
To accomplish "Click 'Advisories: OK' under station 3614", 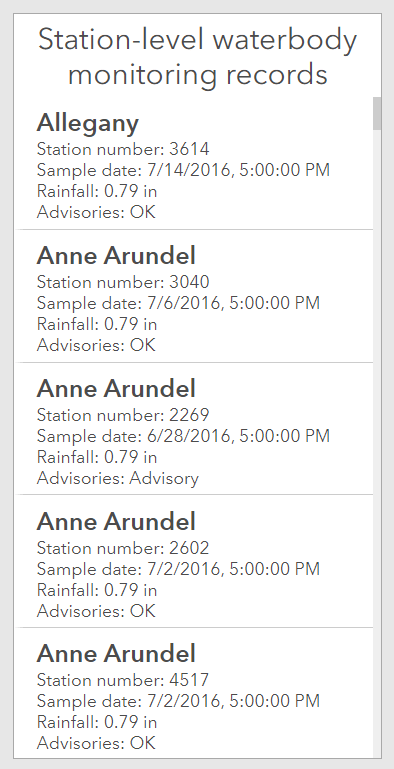I will [x=96, y=212].
